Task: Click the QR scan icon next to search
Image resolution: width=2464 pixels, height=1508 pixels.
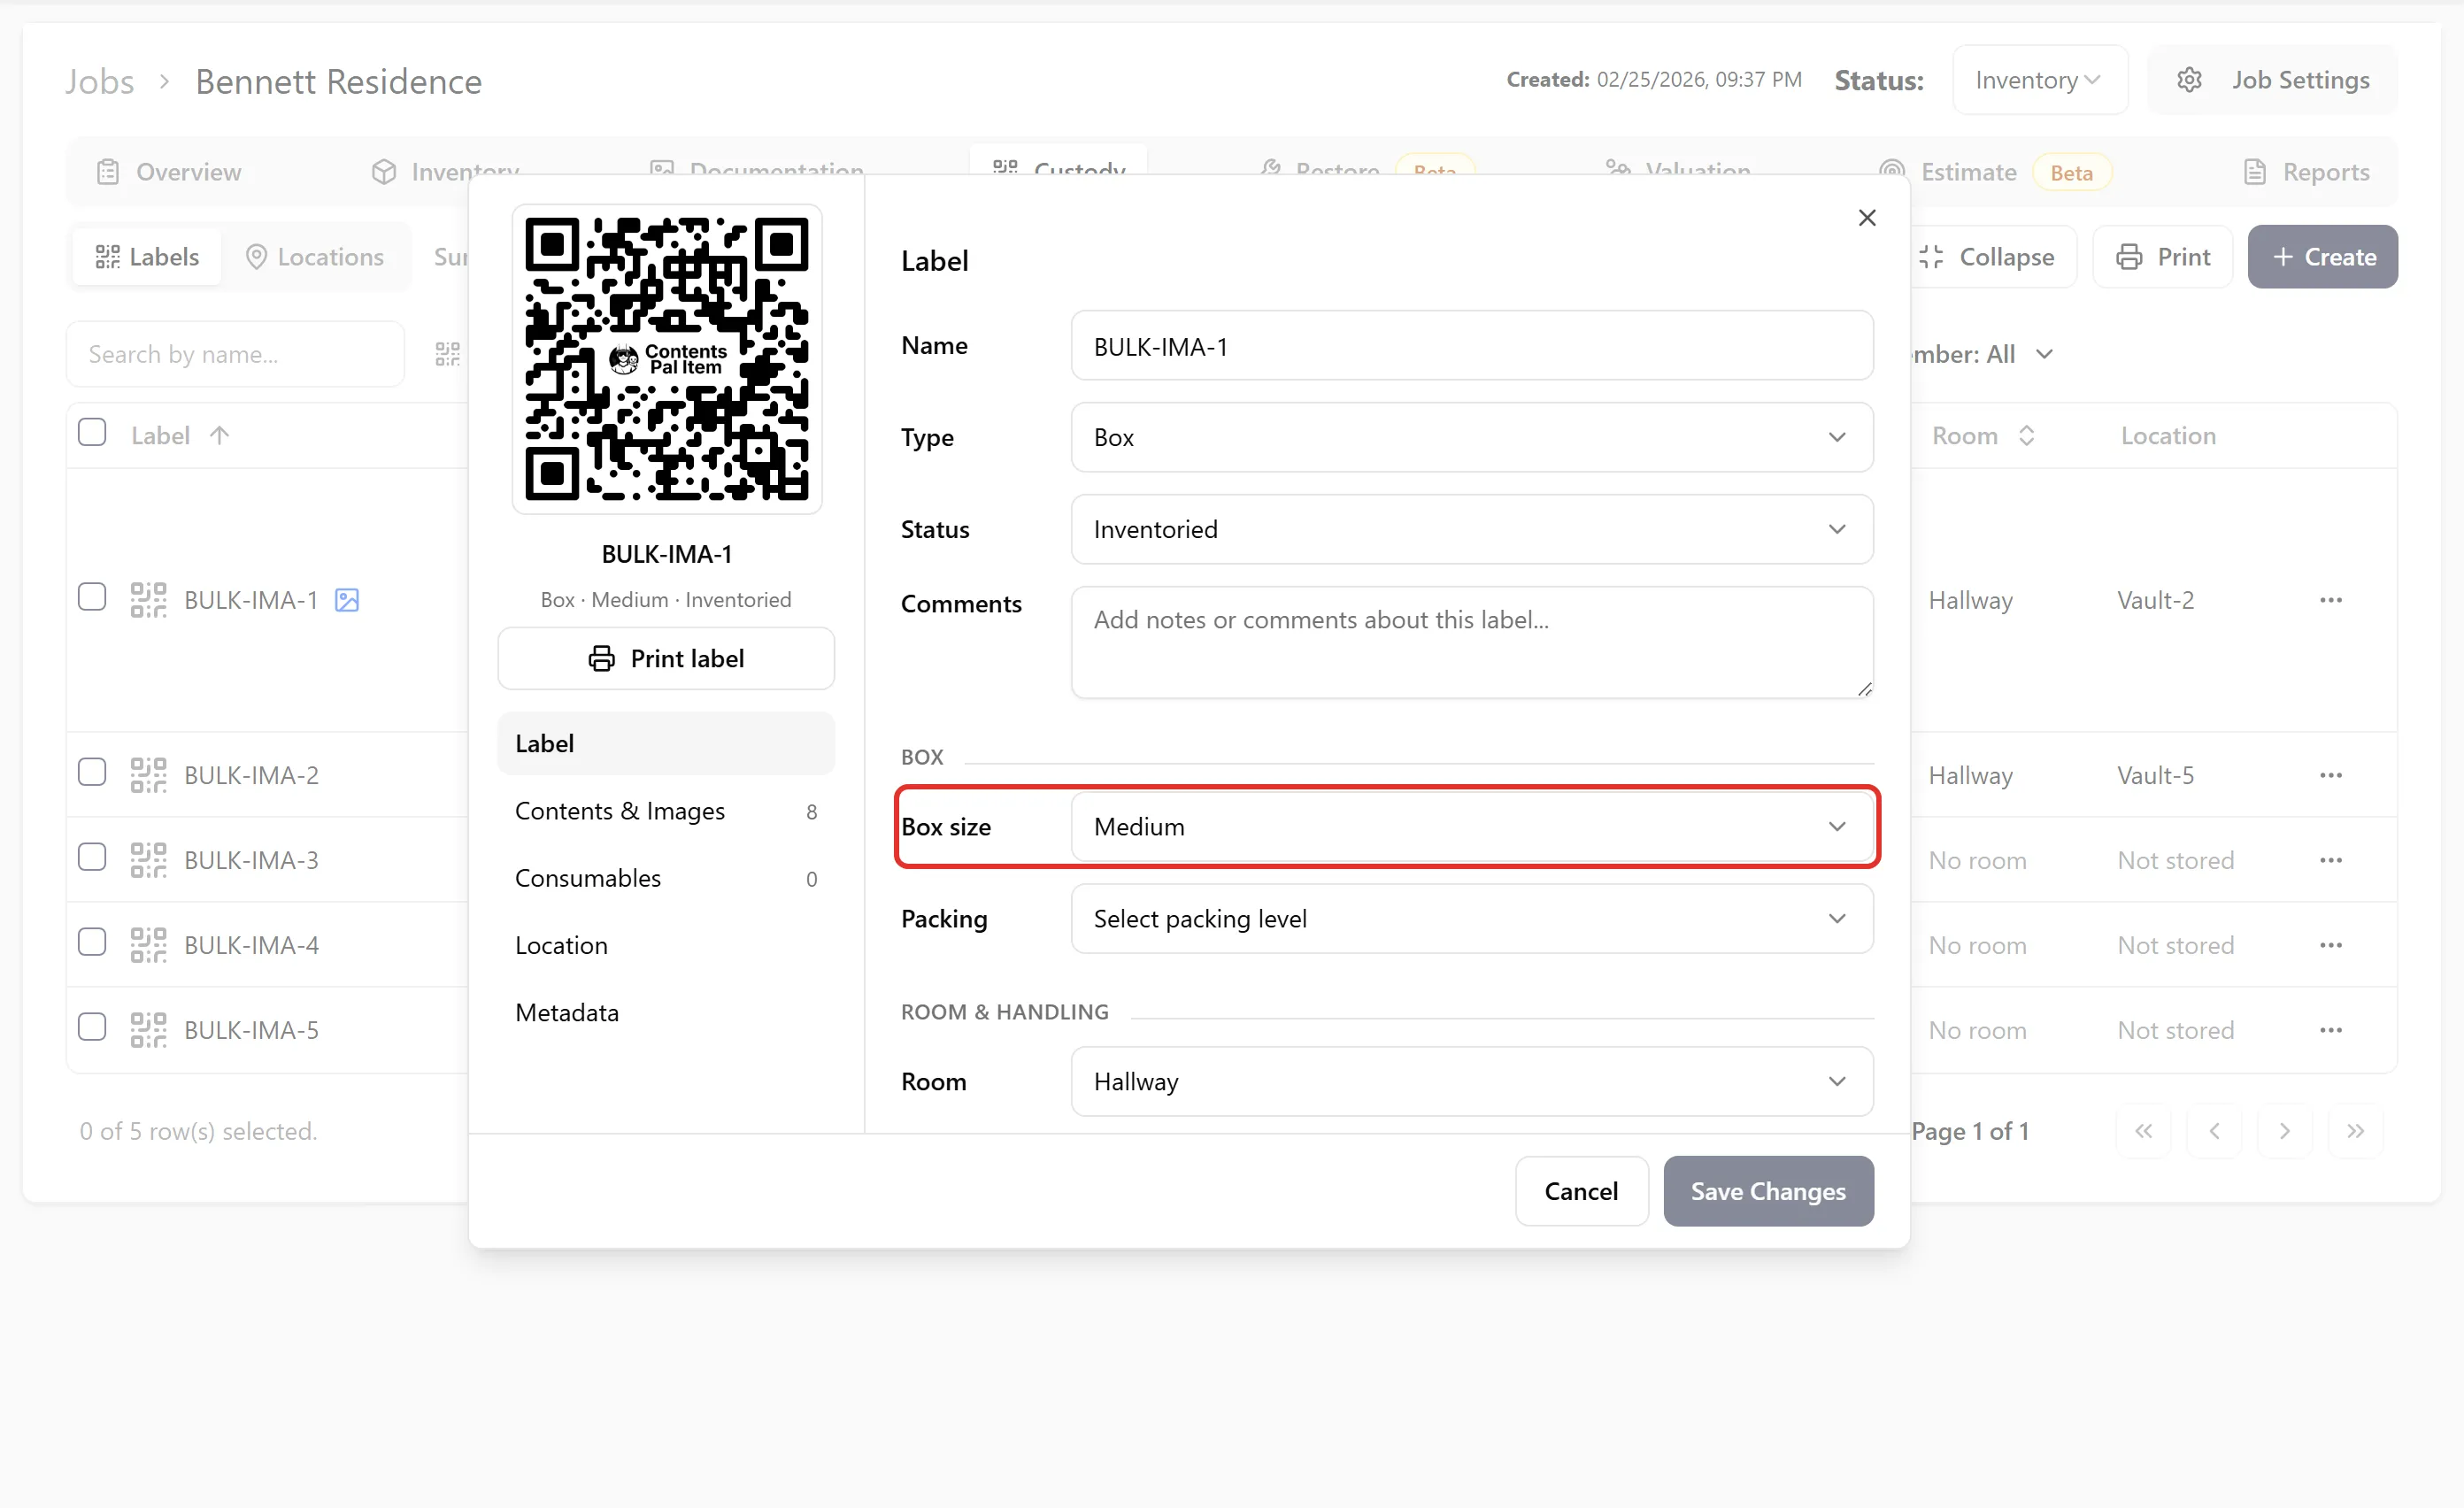Action: (448, 354)
